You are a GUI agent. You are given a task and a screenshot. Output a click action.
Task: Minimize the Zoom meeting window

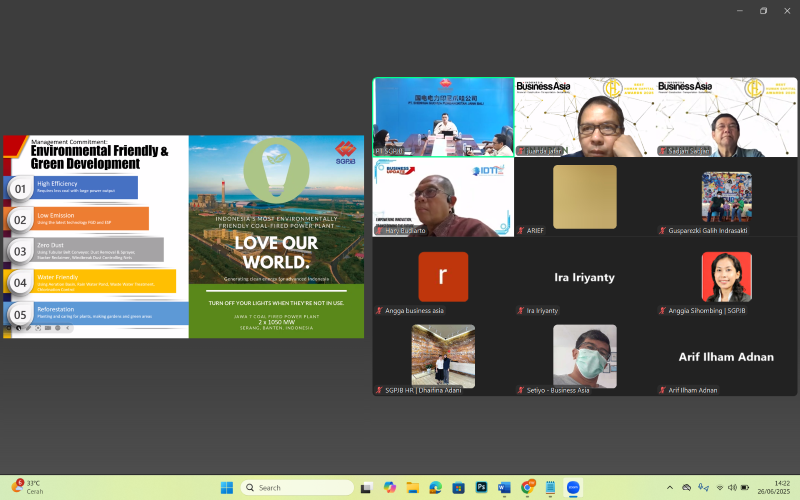(740, 11)
